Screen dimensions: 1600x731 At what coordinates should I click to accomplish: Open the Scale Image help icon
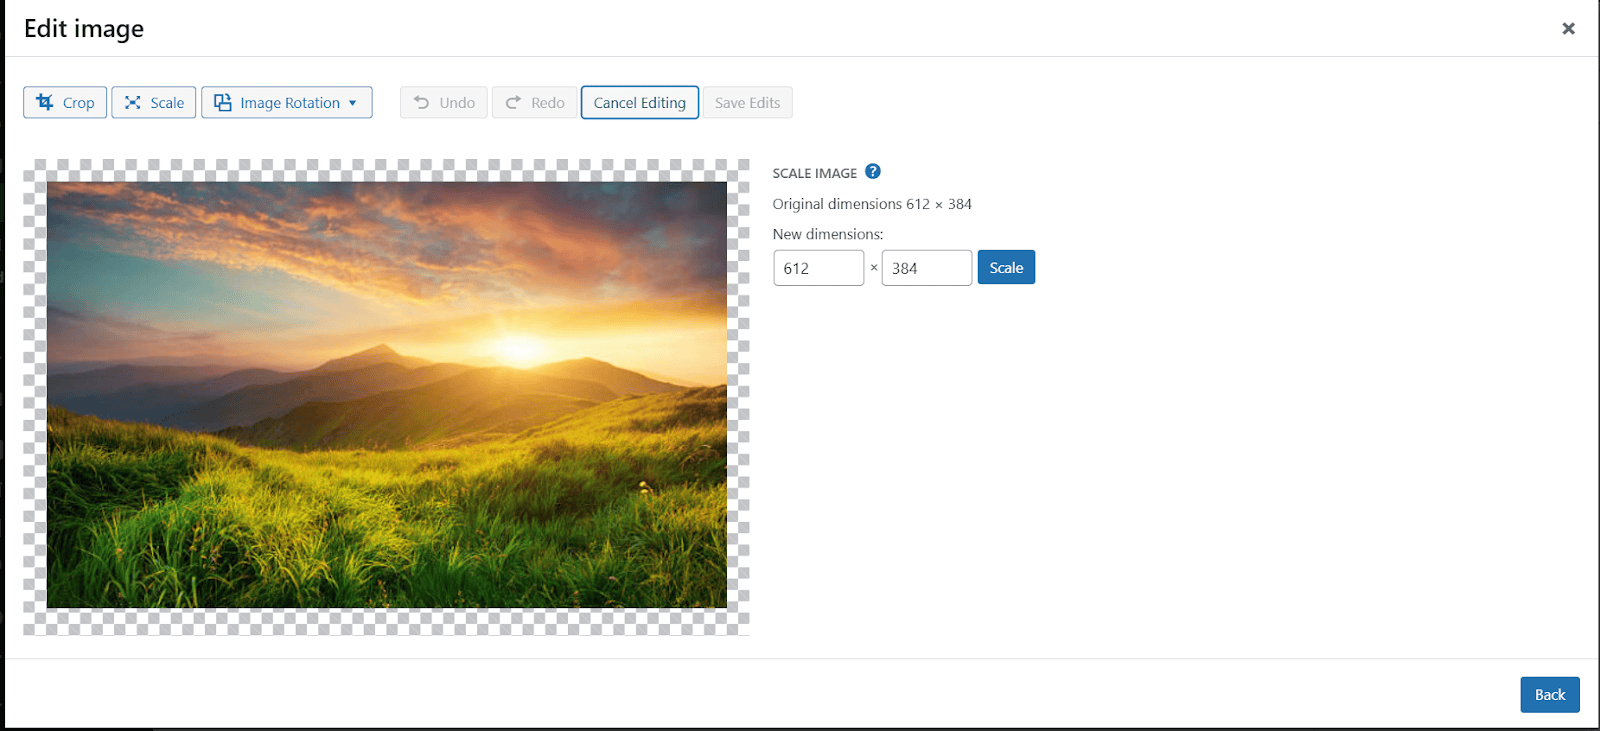coord(873,172)
